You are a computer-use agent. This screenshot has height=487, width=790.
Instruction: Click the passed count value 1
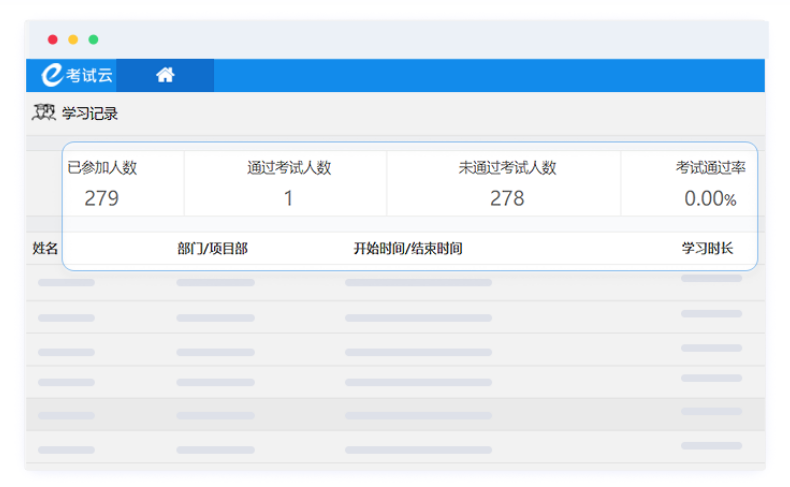click(288, 198)
